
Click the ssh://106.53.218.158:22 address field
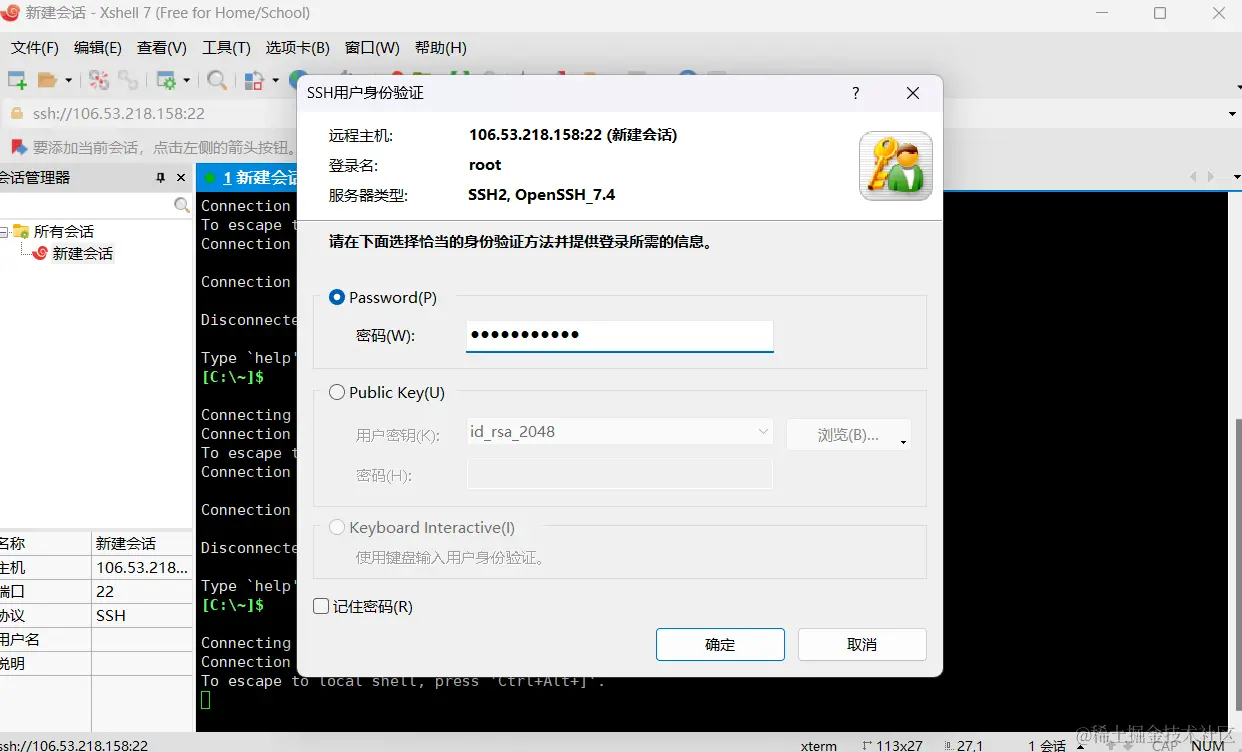(119, 114)
